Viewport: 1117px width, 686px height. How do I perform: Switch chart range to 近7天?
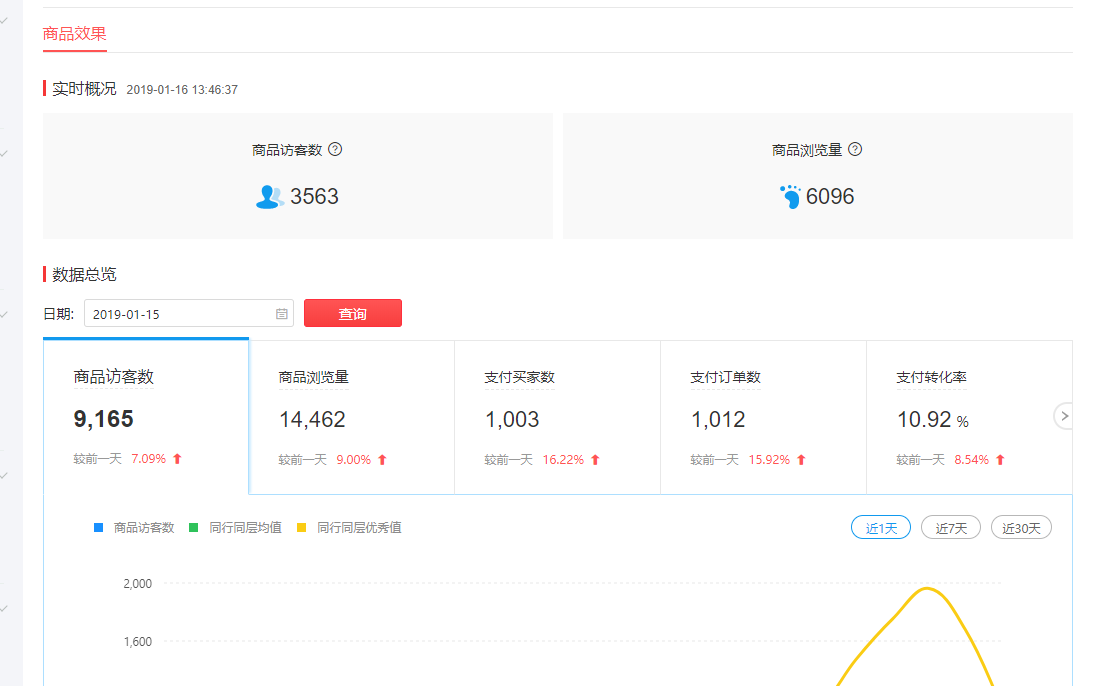[951, 528]
